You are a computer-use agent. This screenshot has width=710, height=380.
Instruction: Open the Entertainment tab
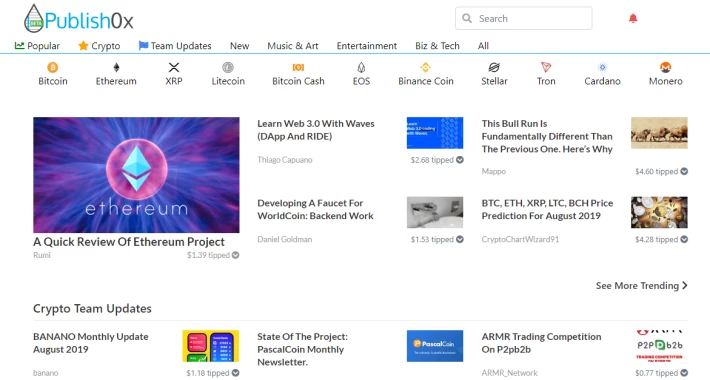(367, 46)
